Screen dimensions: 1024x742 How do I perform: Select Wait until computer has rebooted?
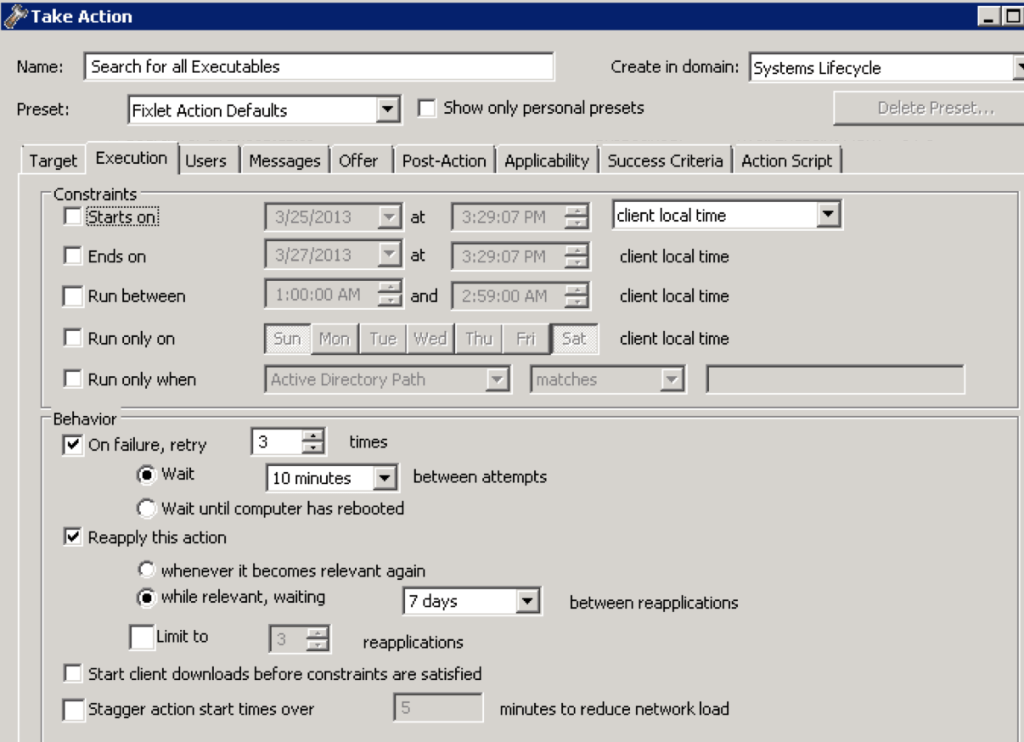[x=147, y=508]
